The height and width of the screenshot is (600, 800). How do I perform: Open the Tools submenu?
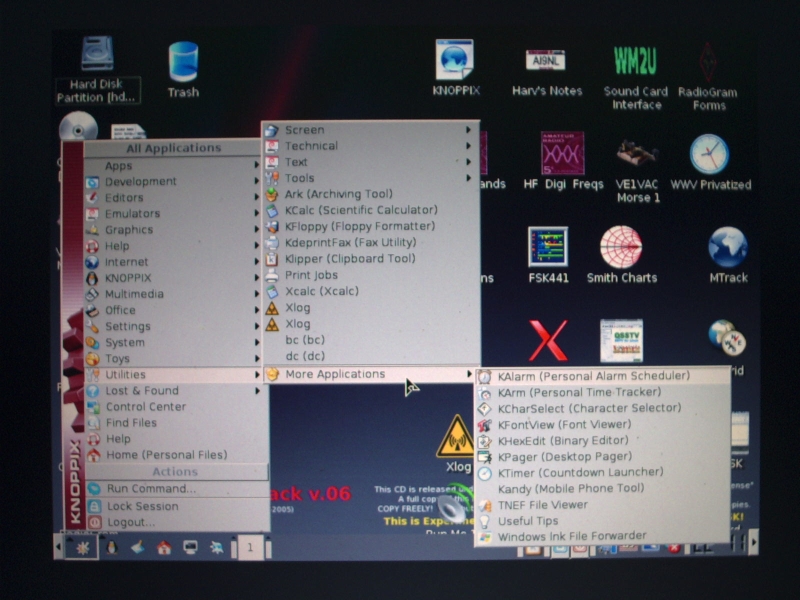[369, 178]
